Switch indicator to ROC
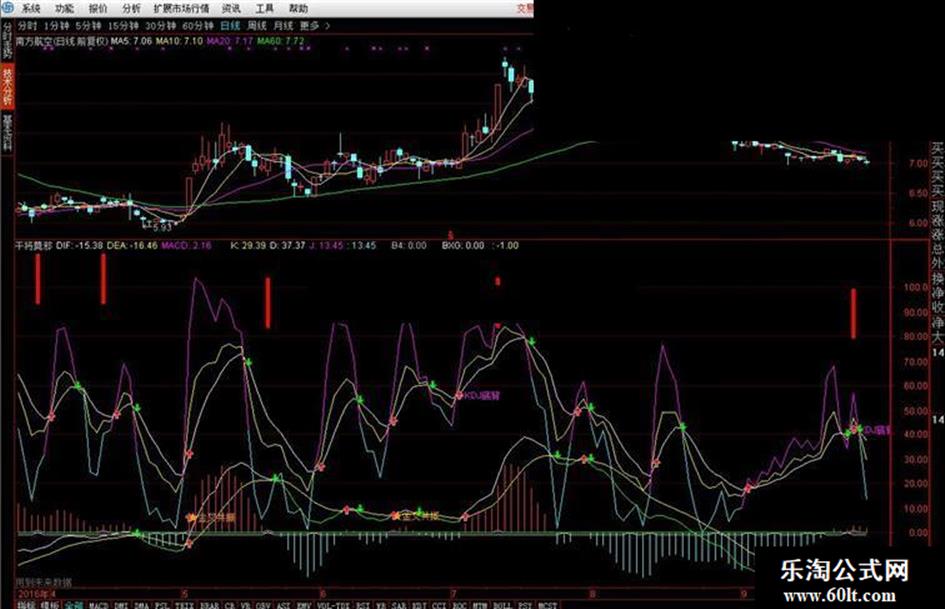 click(459, 604)
